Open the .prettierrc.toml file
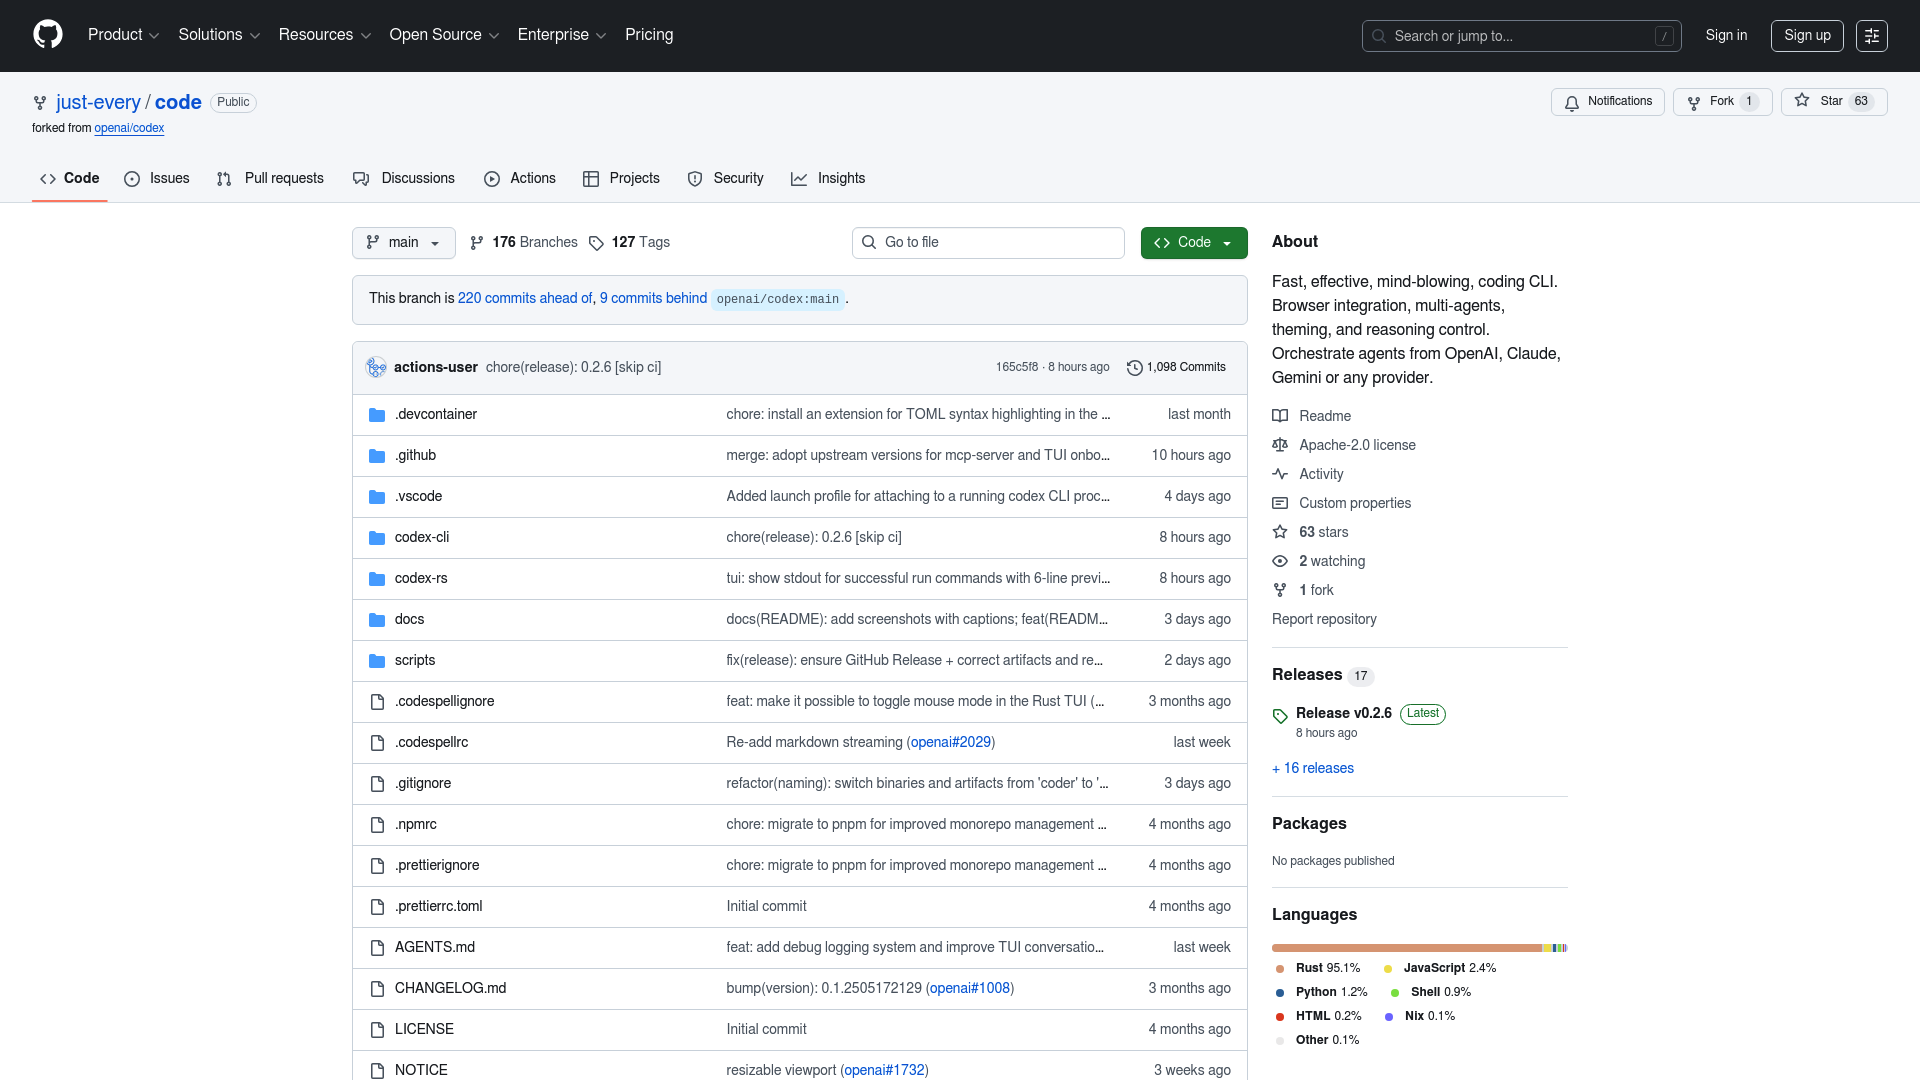Viewport: 1920px width, 1080px height. click(439, 907)
